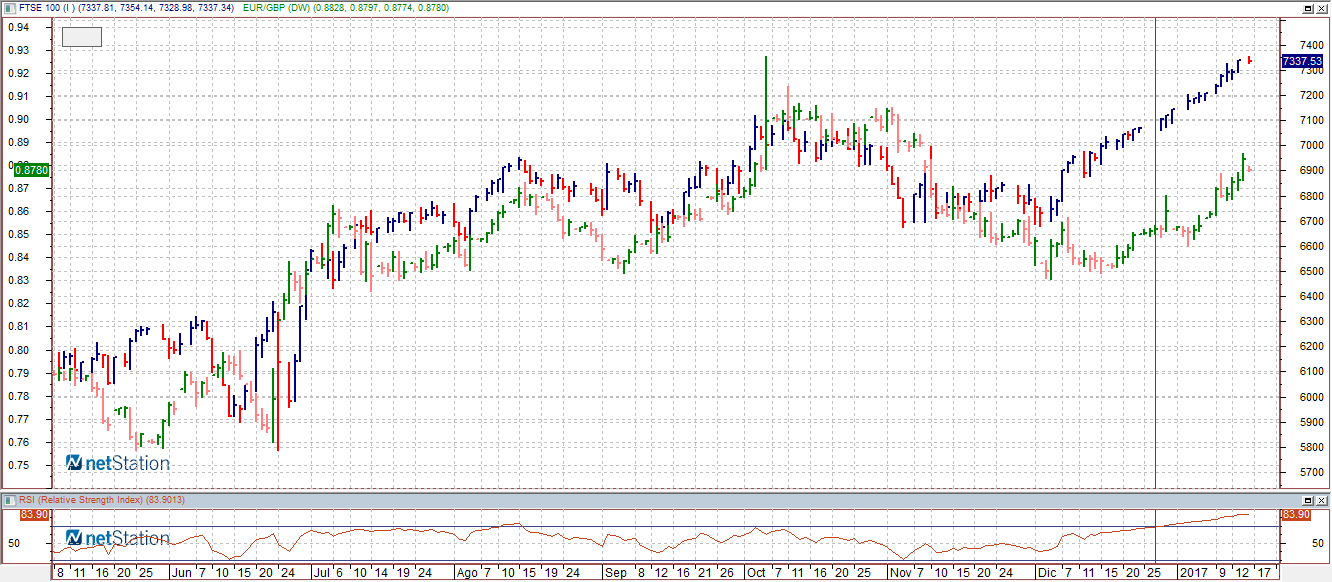Viewport: 1332px width, 582px height.
Task: Restore the chart window with the maximize icon
Action: (x=1307, y=7)
